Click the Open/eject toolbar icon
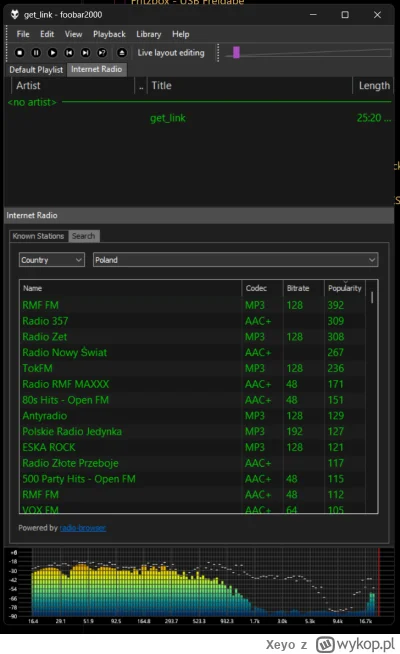400x654 pixels. (x=121, y=53)
